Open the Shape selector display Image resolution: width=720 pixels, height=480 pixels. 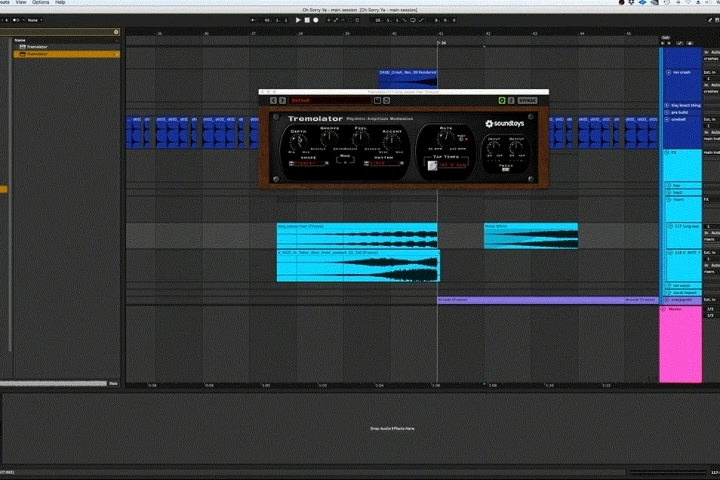(309, 163)
